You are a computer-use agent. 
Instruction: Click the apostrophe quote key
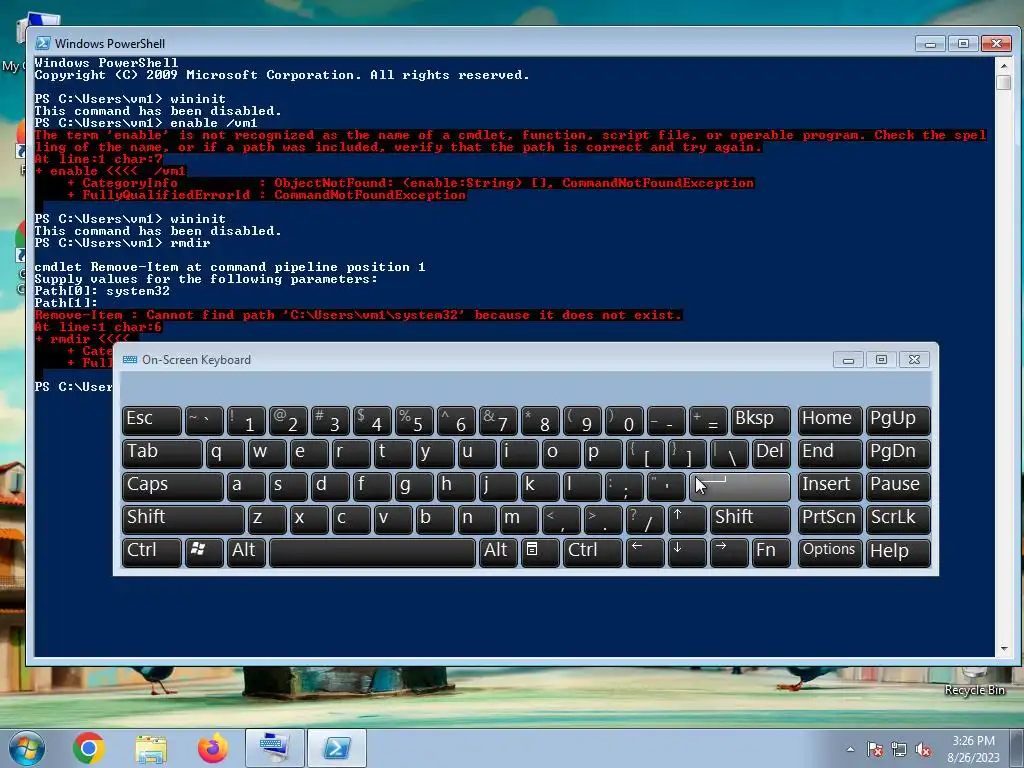665,485
